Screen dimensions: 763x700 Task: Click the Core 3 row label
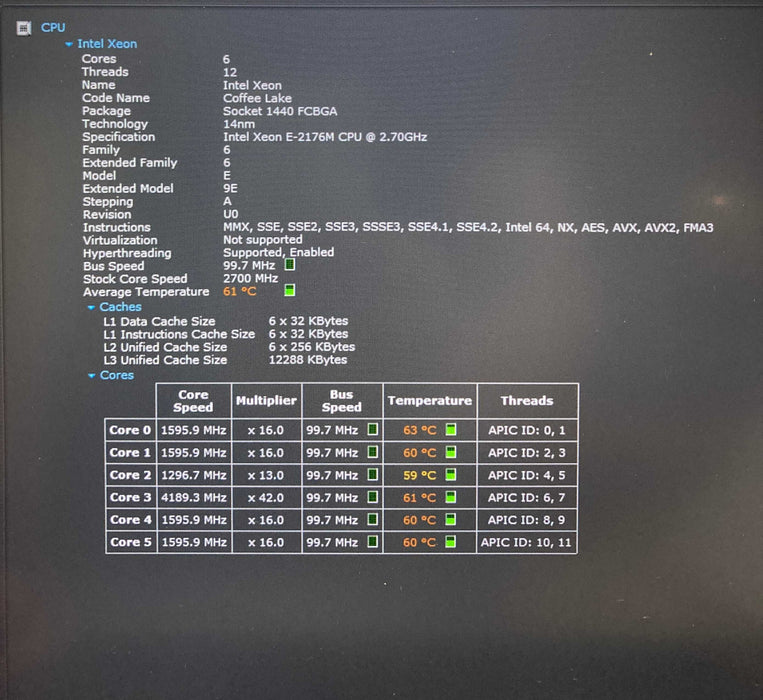point(130,497)
